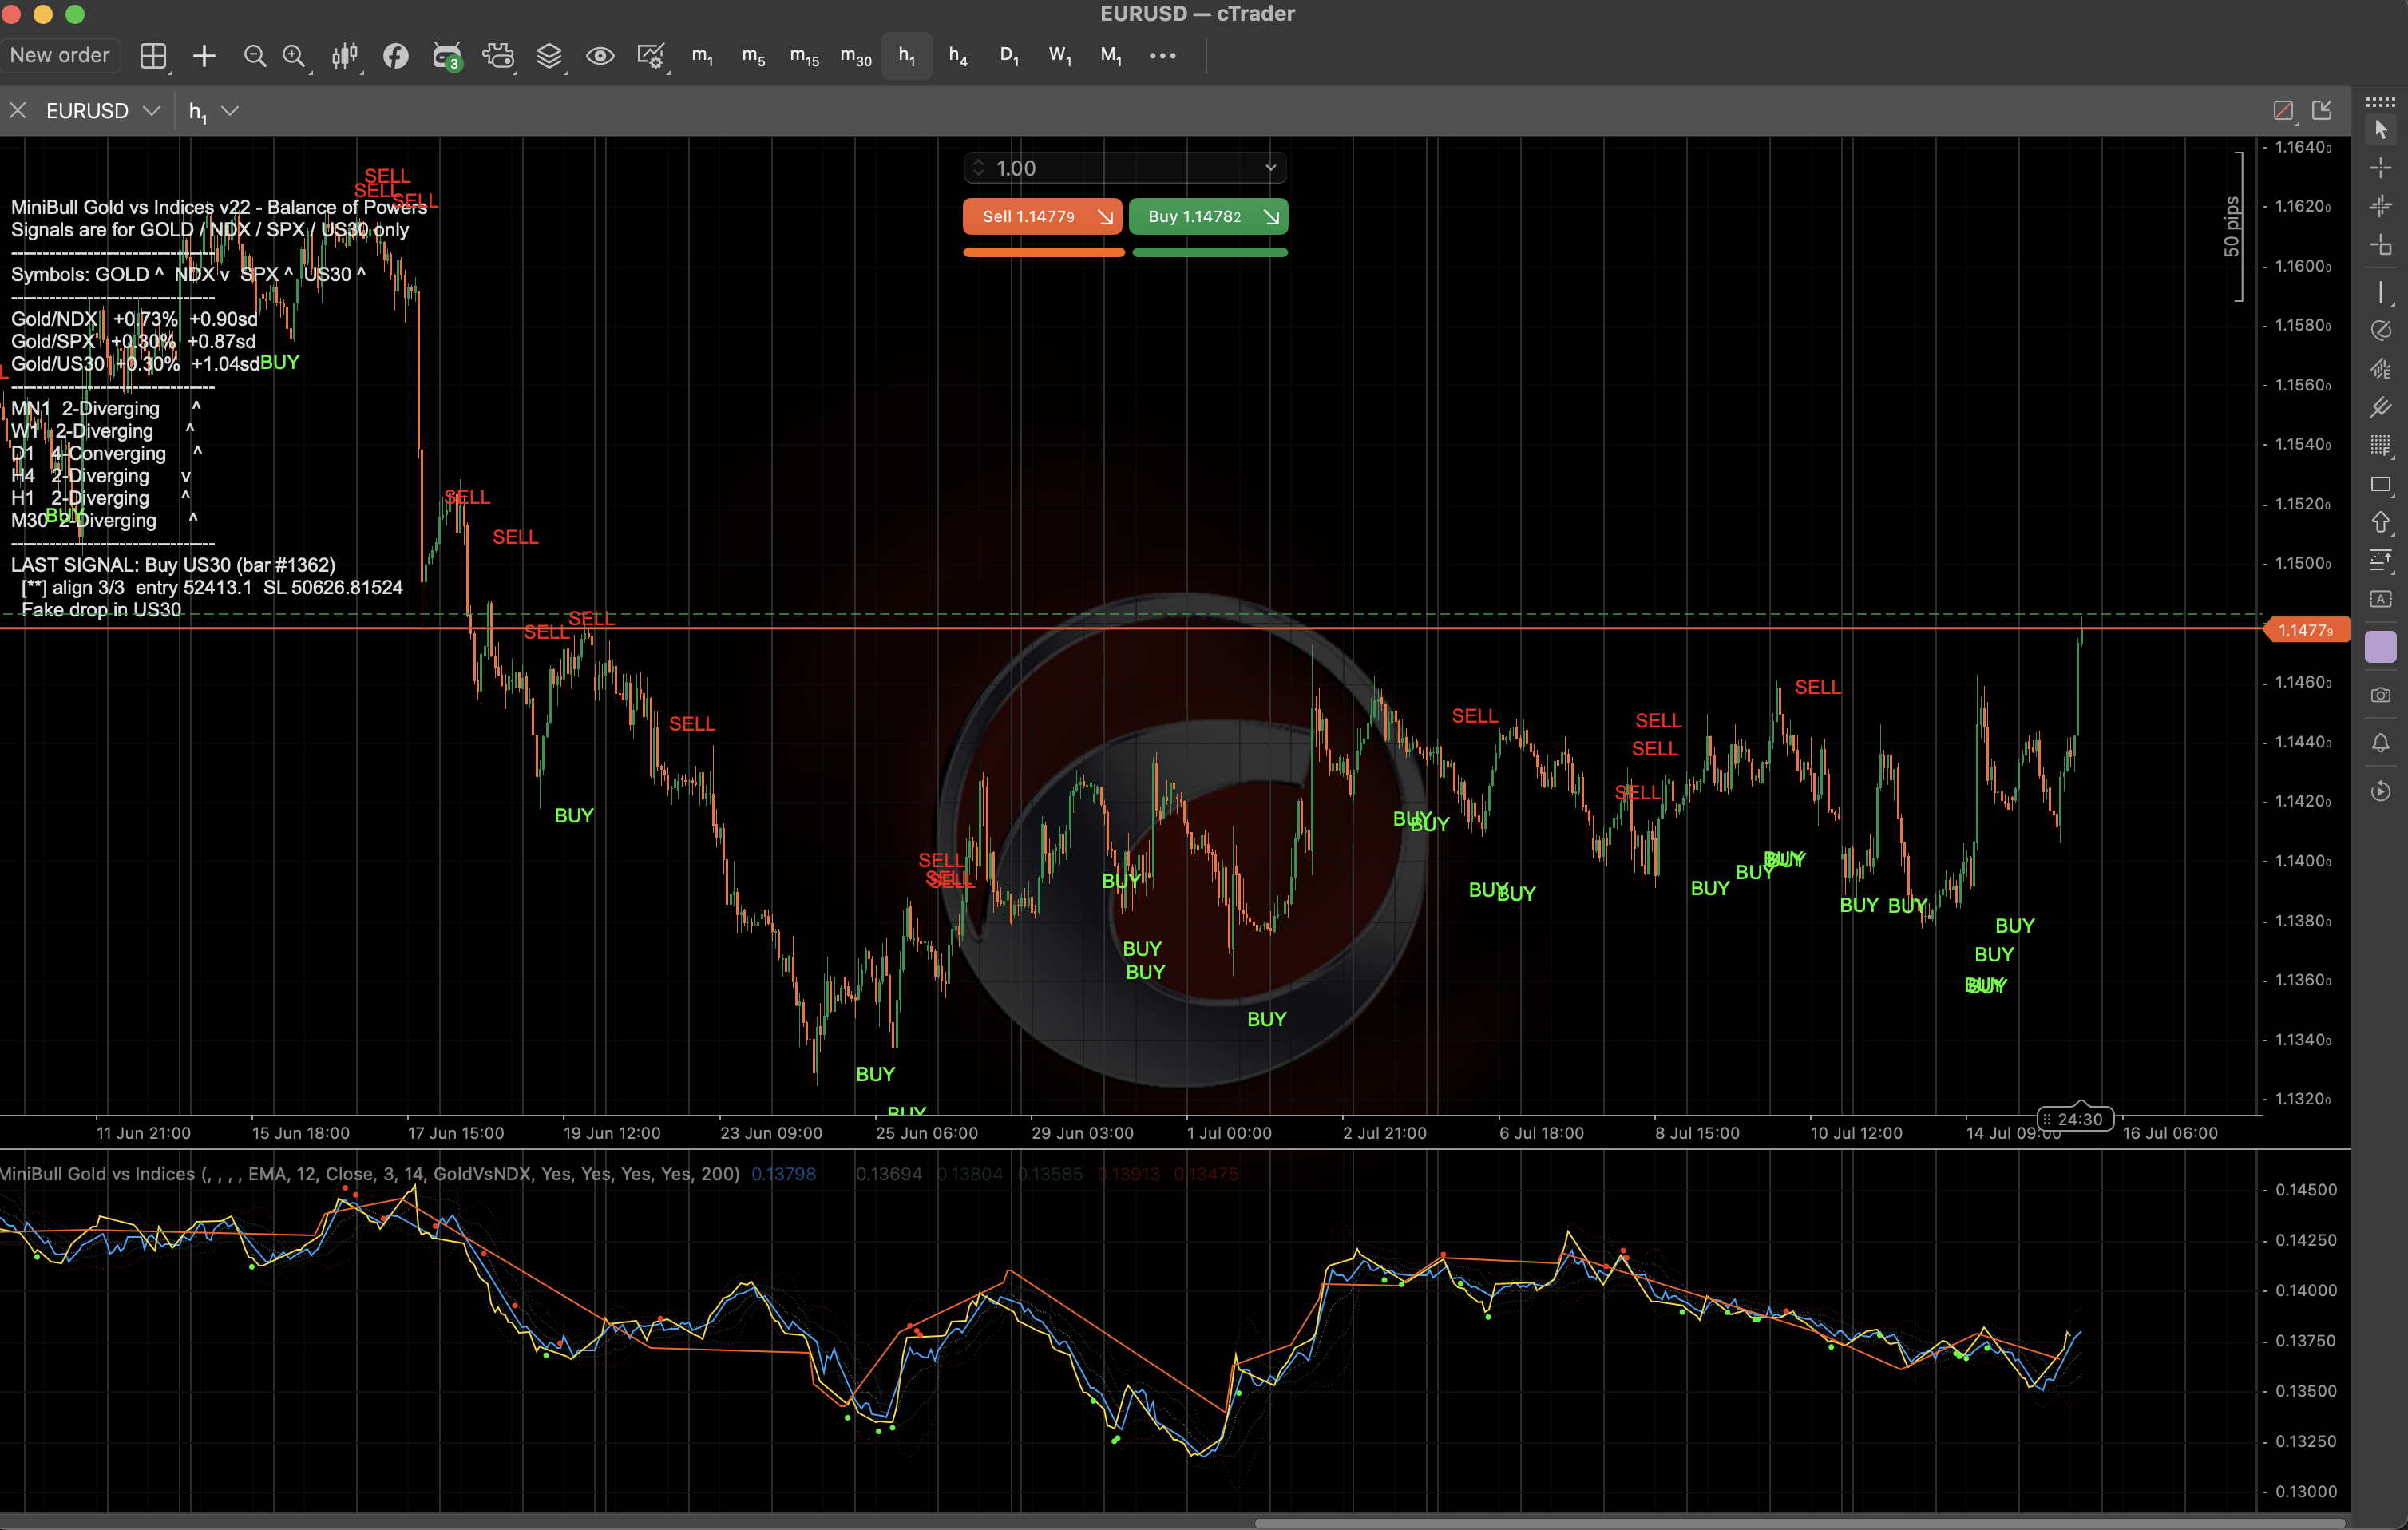Select the crosshair tool in sidebar
Viewport: 2408px width, 1530px height.
click(x=2381, y=167)
